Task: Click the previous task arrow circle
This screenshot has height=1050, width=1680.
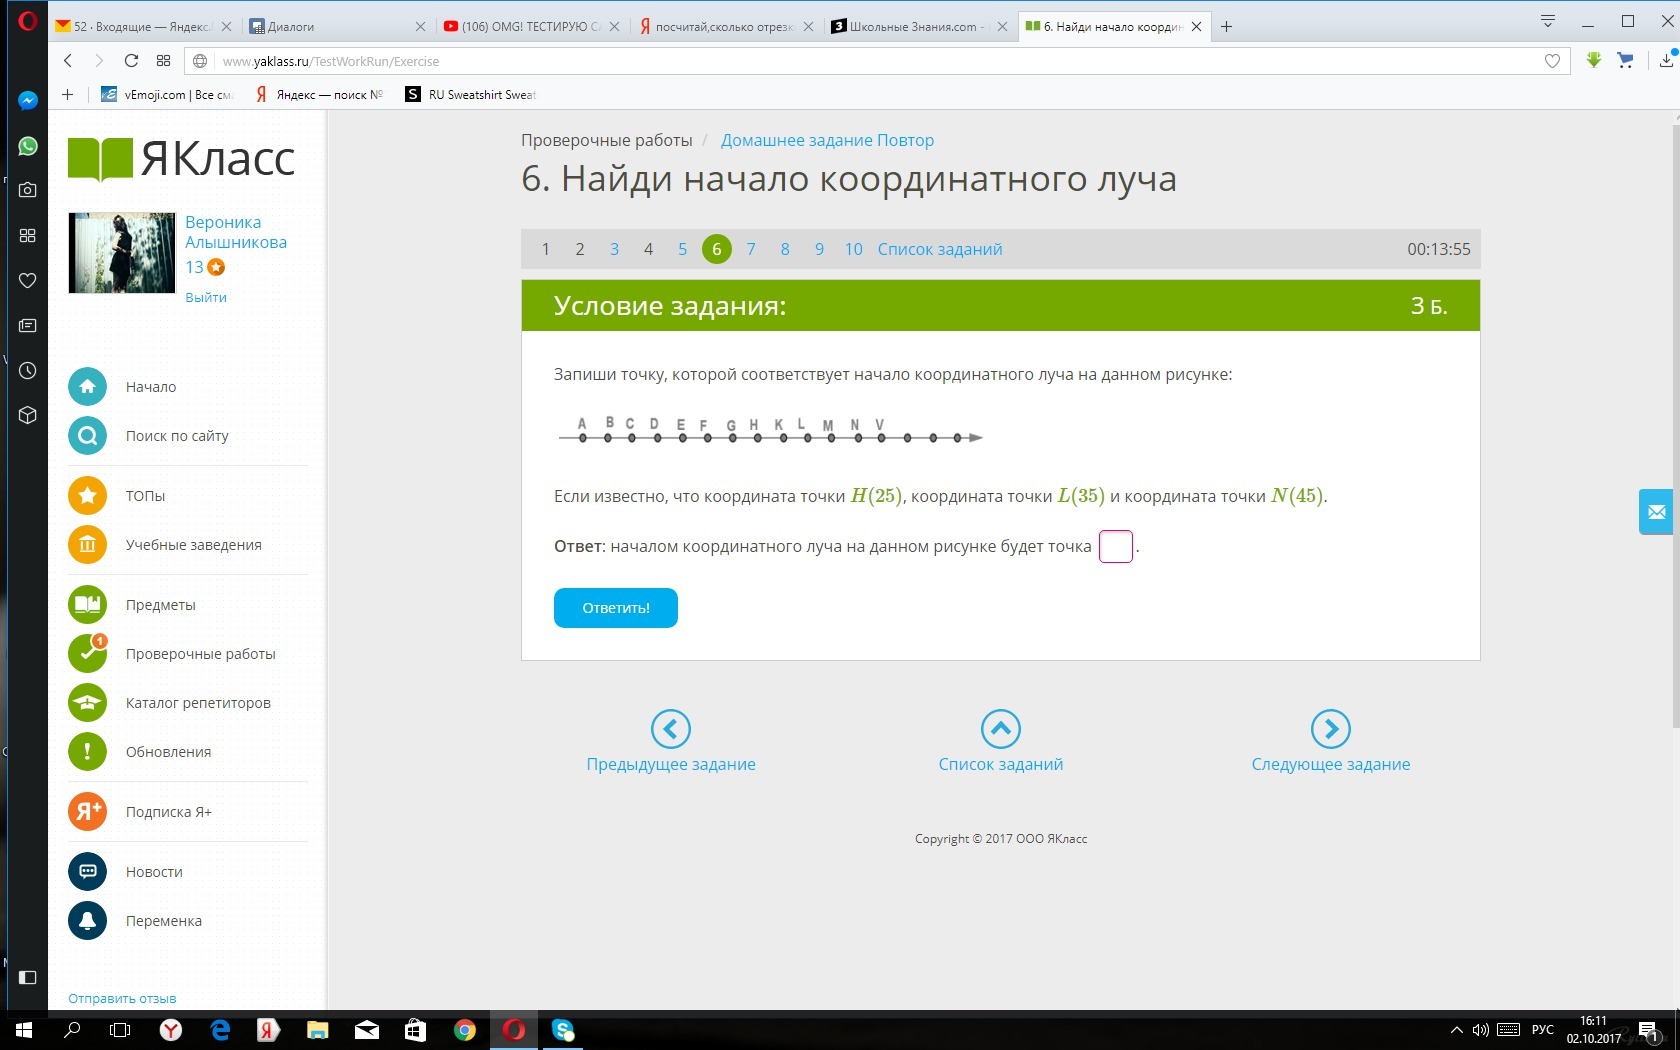Action: pyautogui.click(x=671, y=729)
